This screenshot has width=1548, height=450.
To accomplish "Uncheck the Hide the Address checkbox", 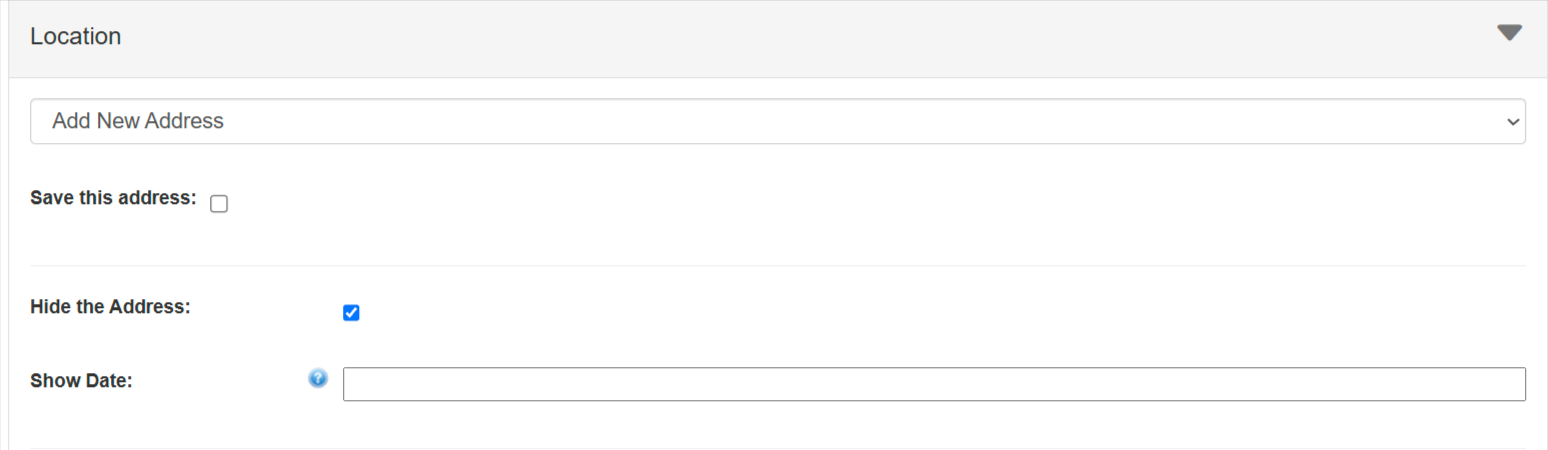I will click(351, 313).
